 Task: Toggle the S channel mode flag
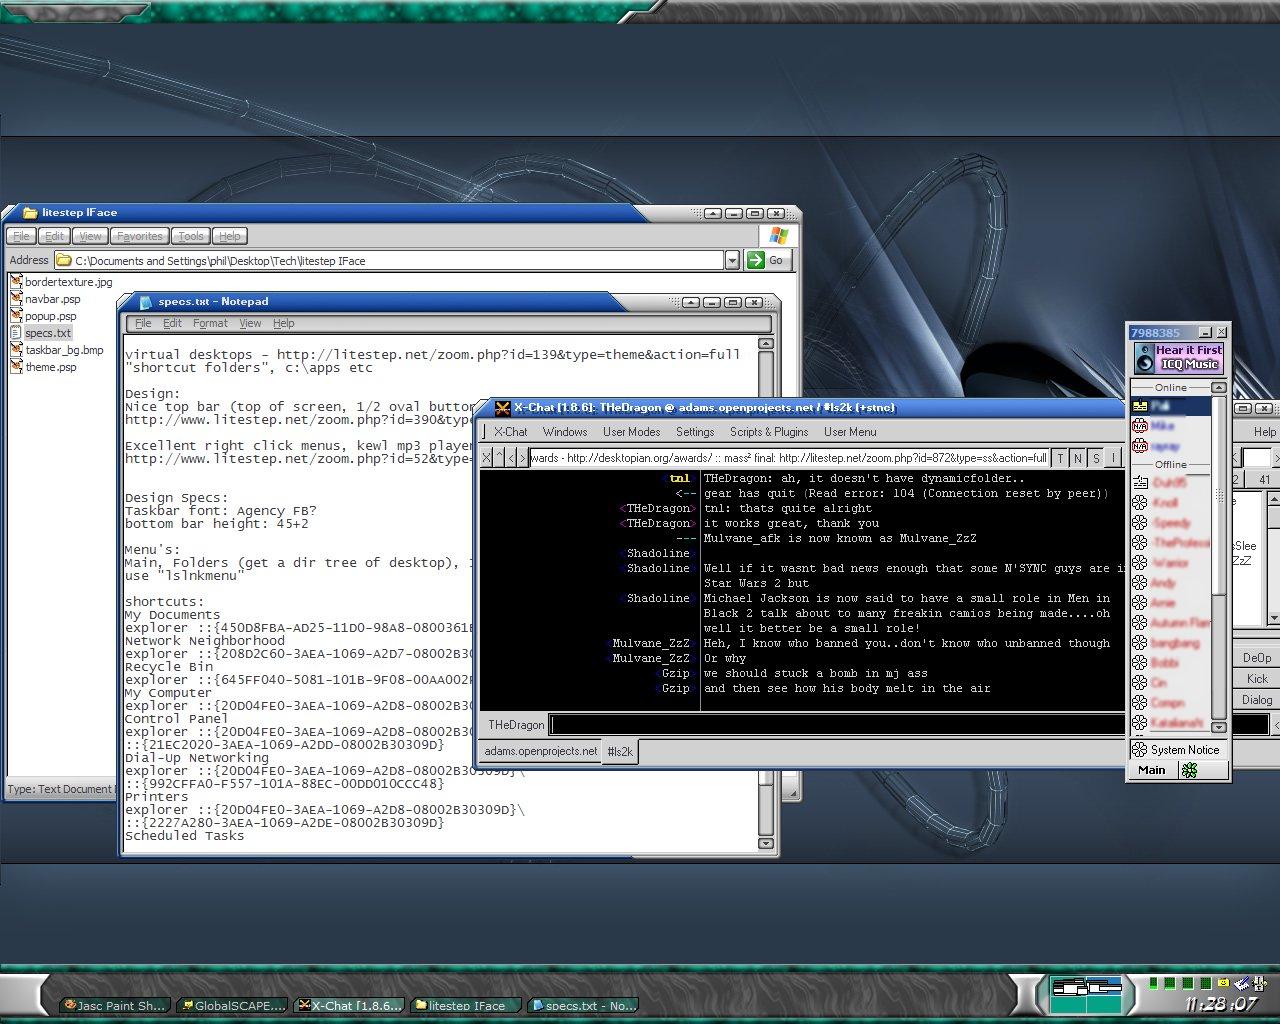coord(1096,458)
